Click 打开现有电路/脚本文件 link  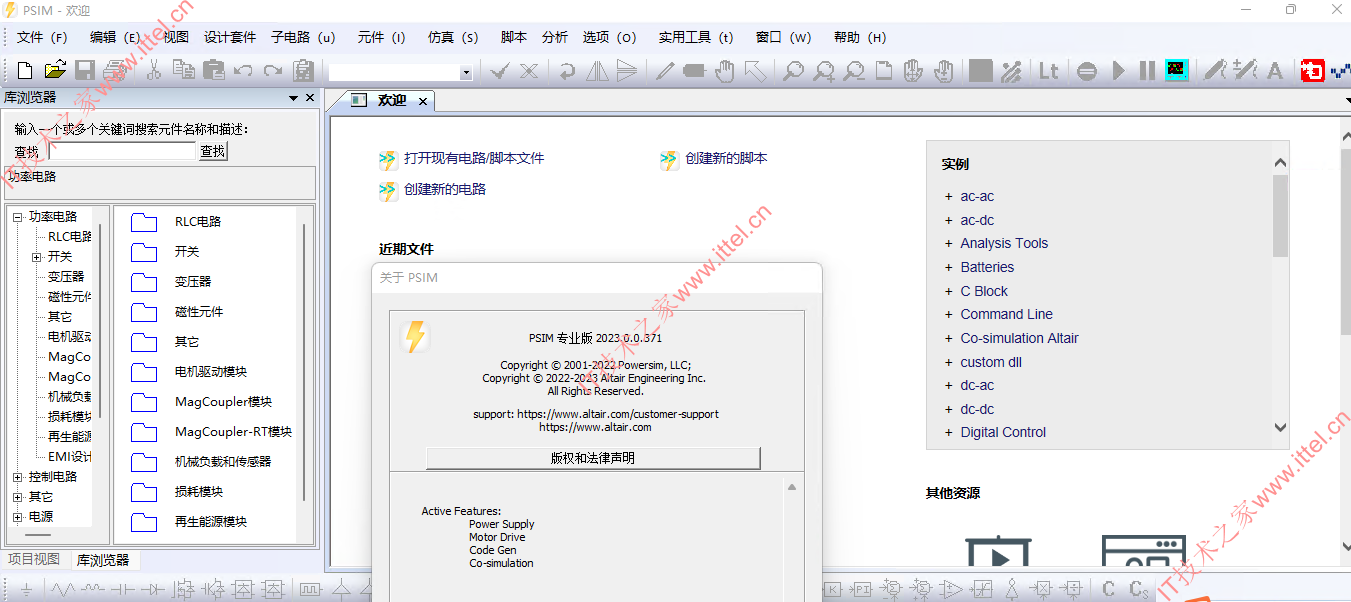tap(474, 158)
